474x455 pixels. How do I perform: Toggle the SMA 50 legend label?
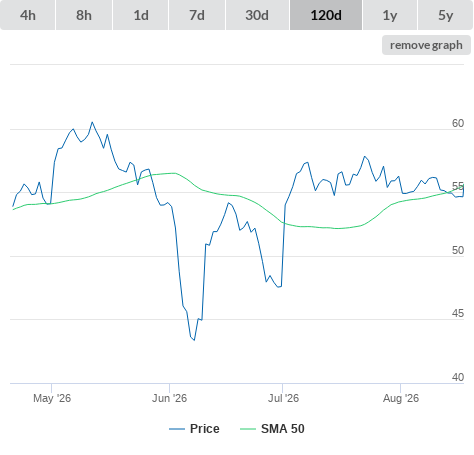(283, 429)
